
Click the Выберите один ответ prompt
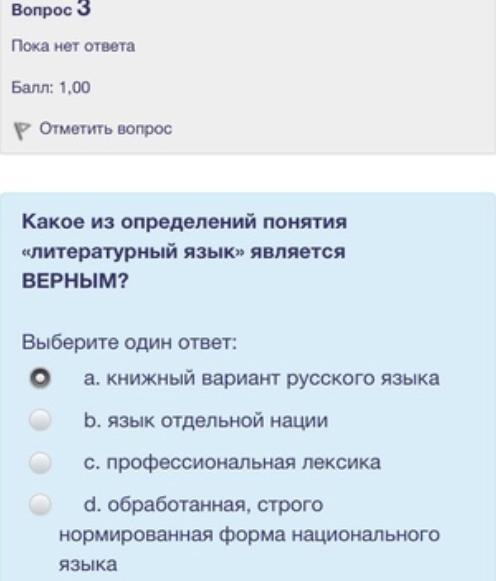click(x=129, y=342)
